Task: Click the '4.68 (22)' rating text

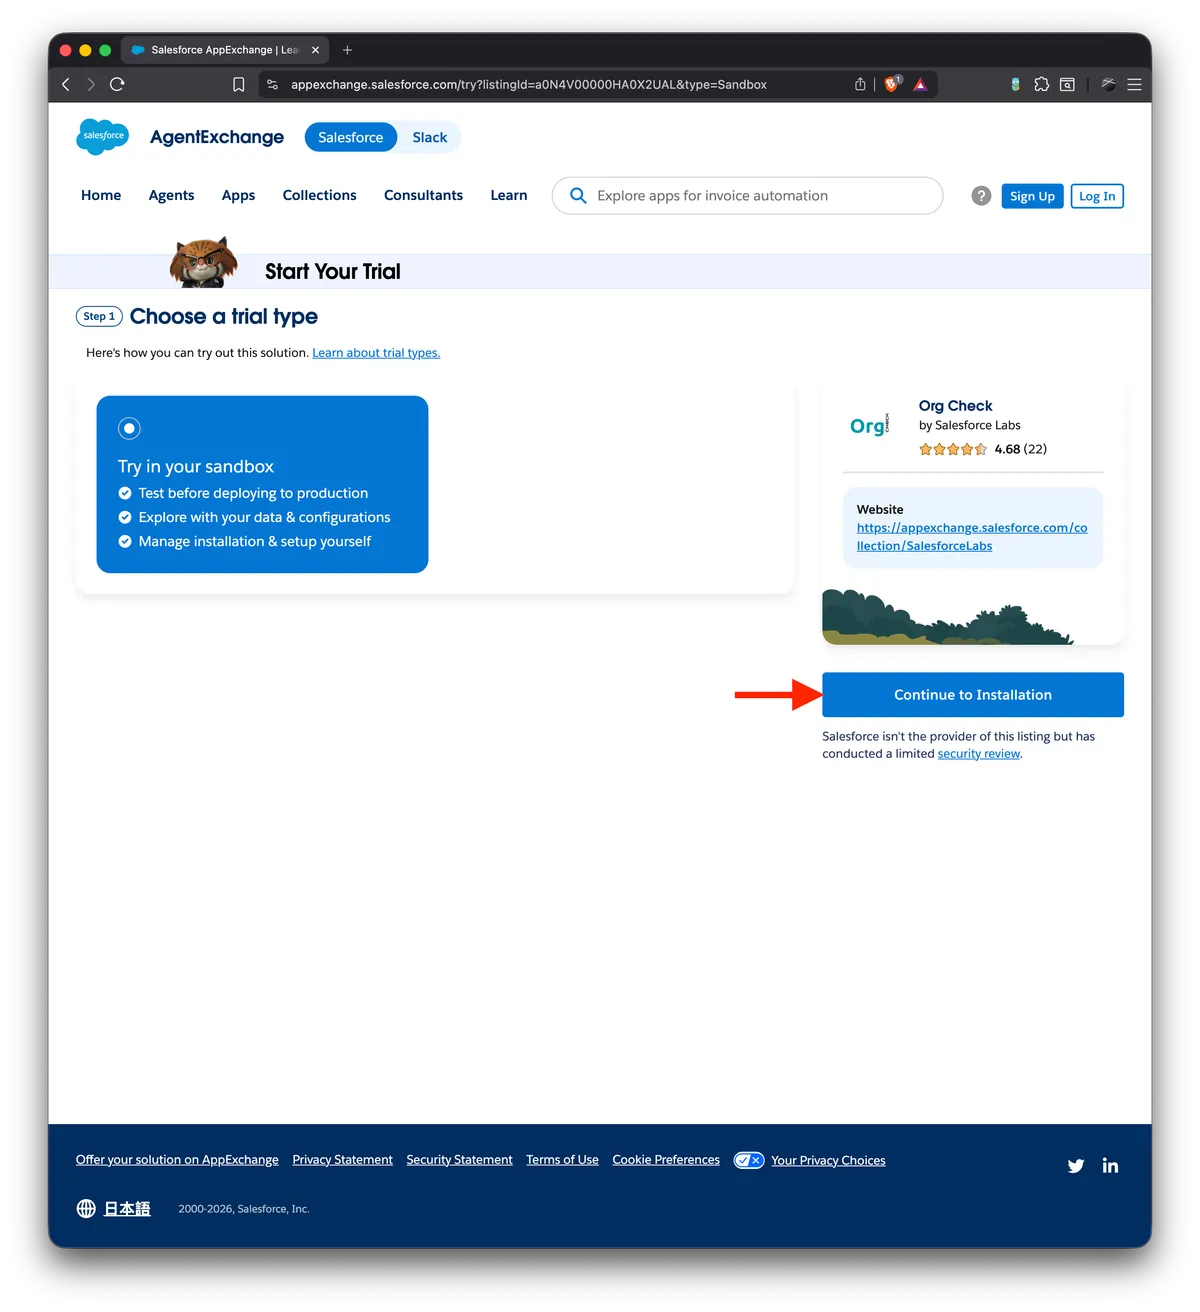Action: point(1020,449)
